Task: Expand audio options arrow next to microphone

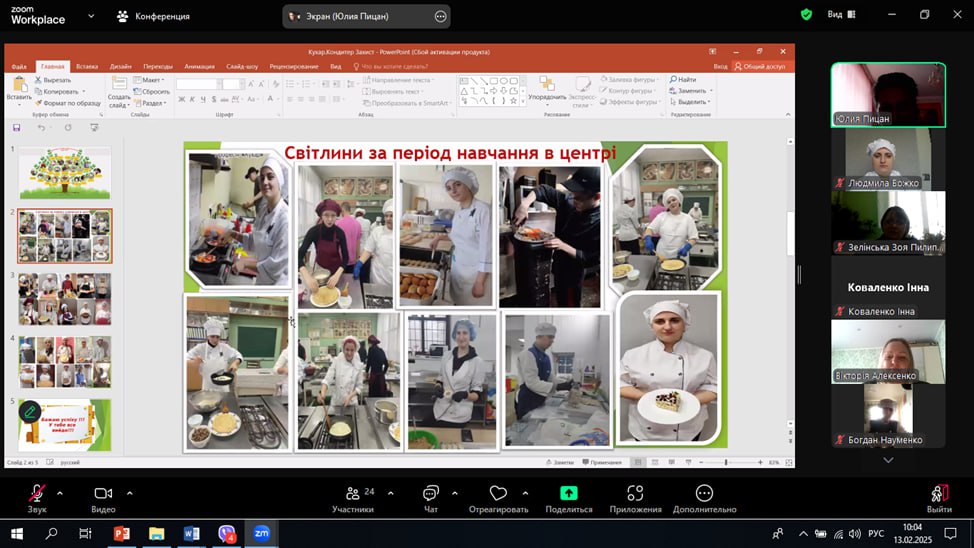Action: tap(60, 493)
